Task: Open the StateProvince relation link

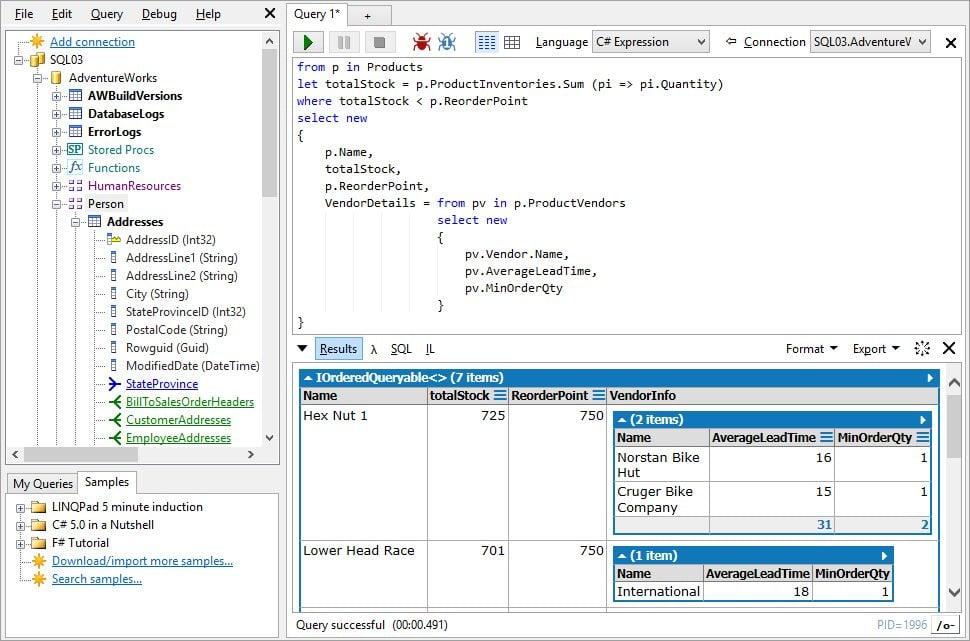Action: click(x=161, y=384)
